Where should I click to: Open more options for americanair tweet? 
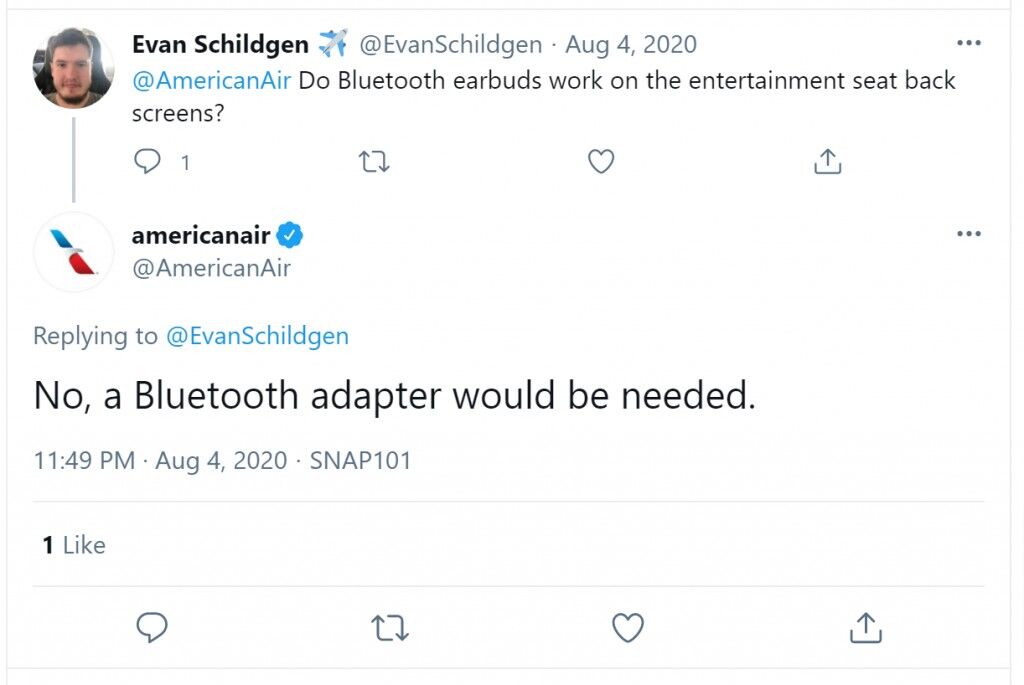coord(968,234)
